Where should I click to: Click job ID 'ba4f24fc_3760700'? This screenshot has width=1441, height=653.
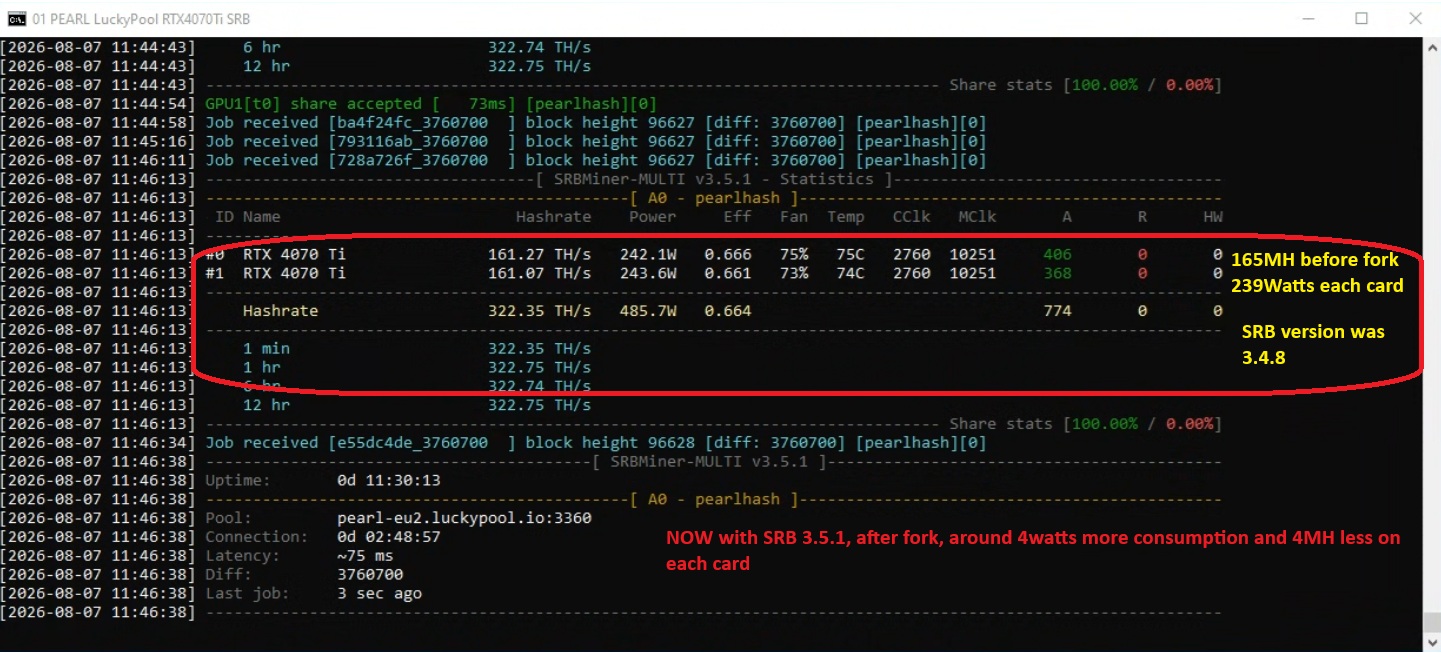point(412,123)
